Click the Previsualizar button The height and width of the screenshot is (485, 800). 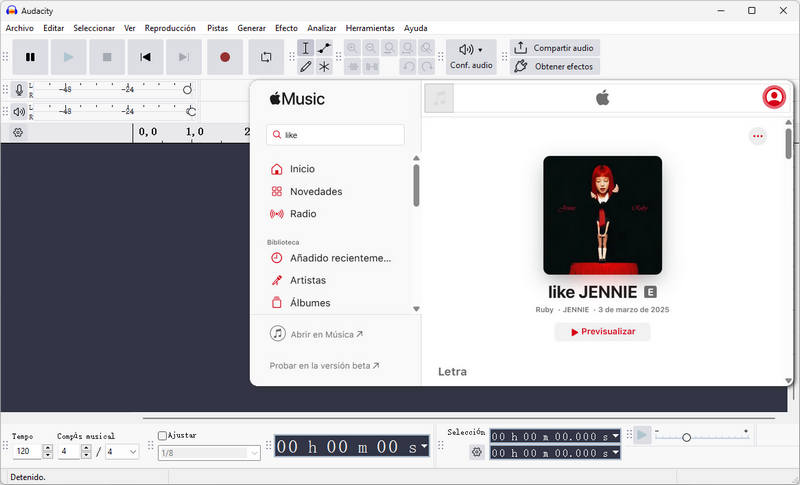(x=602, y=331)
